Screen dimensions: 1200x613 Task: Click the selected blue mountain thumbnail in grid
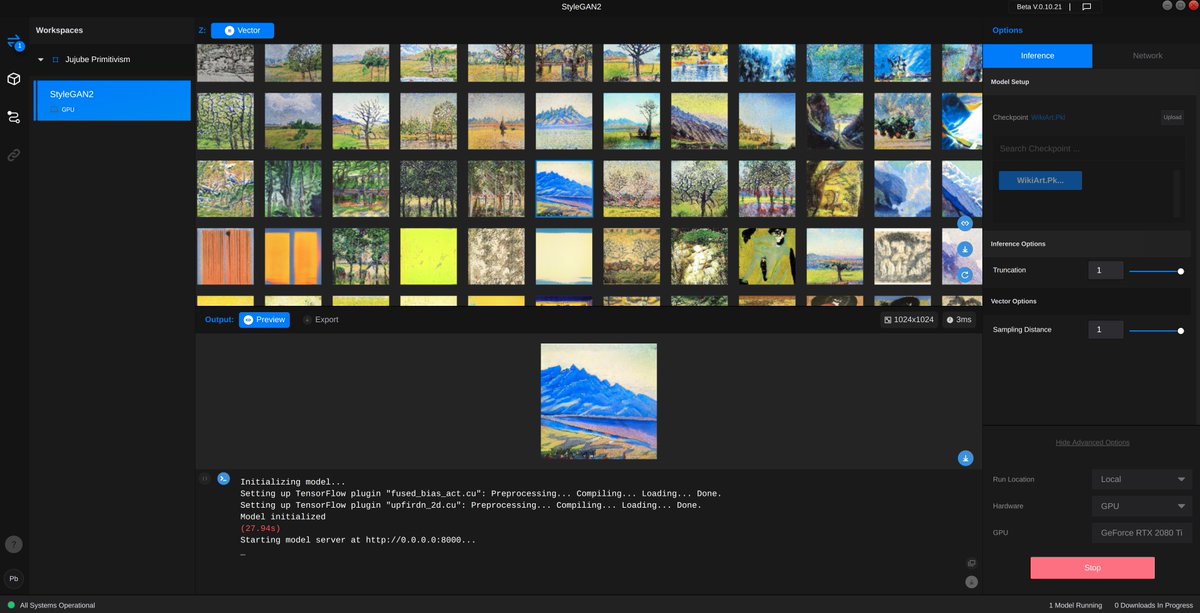point(564,189)
